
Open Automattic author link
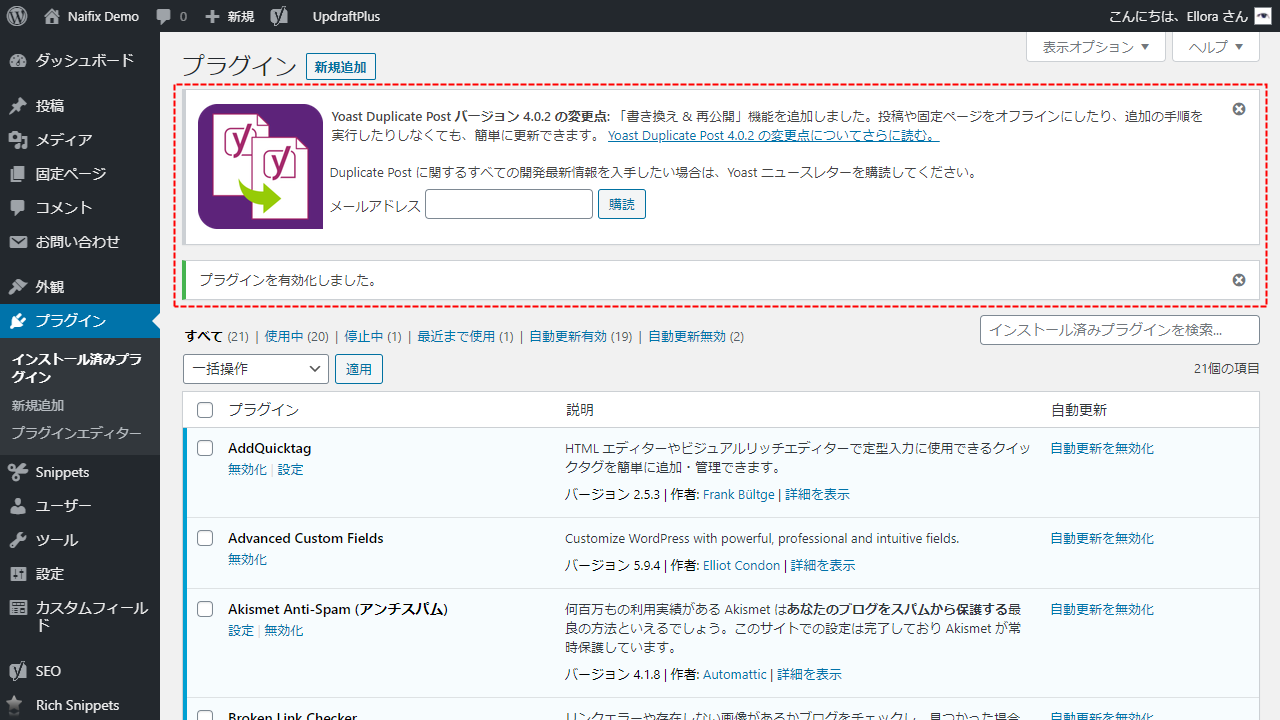point(735,675)
